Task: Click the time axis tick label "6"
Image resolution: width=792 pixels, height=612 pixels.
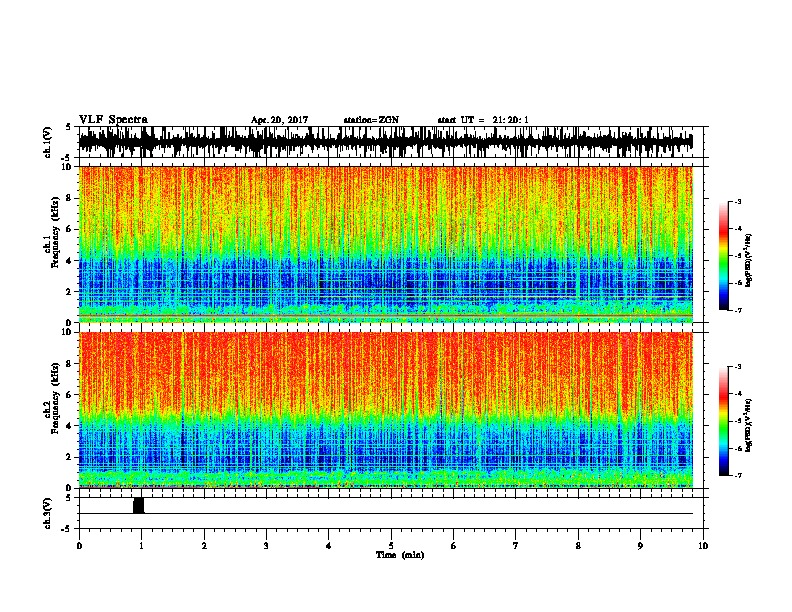Action: [454, 546]
